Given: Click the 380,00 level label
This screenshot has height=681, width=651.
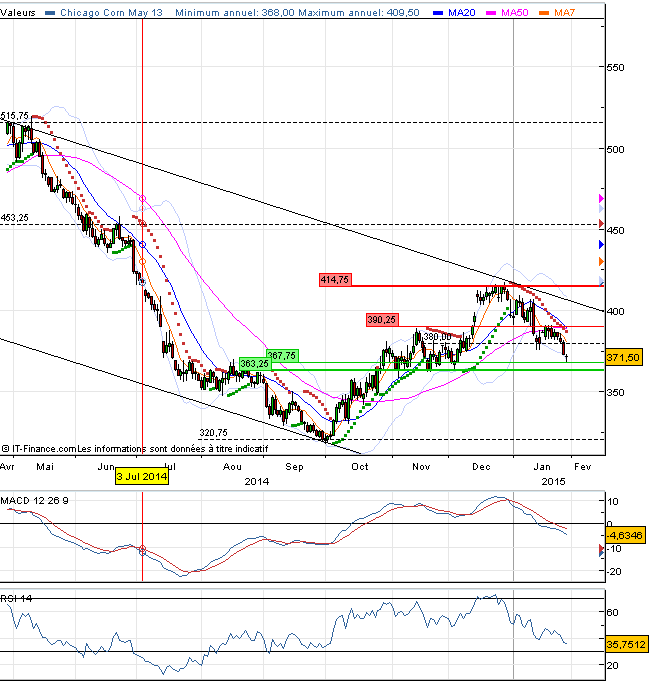Looking at the screenshot, I should (437, 337).
